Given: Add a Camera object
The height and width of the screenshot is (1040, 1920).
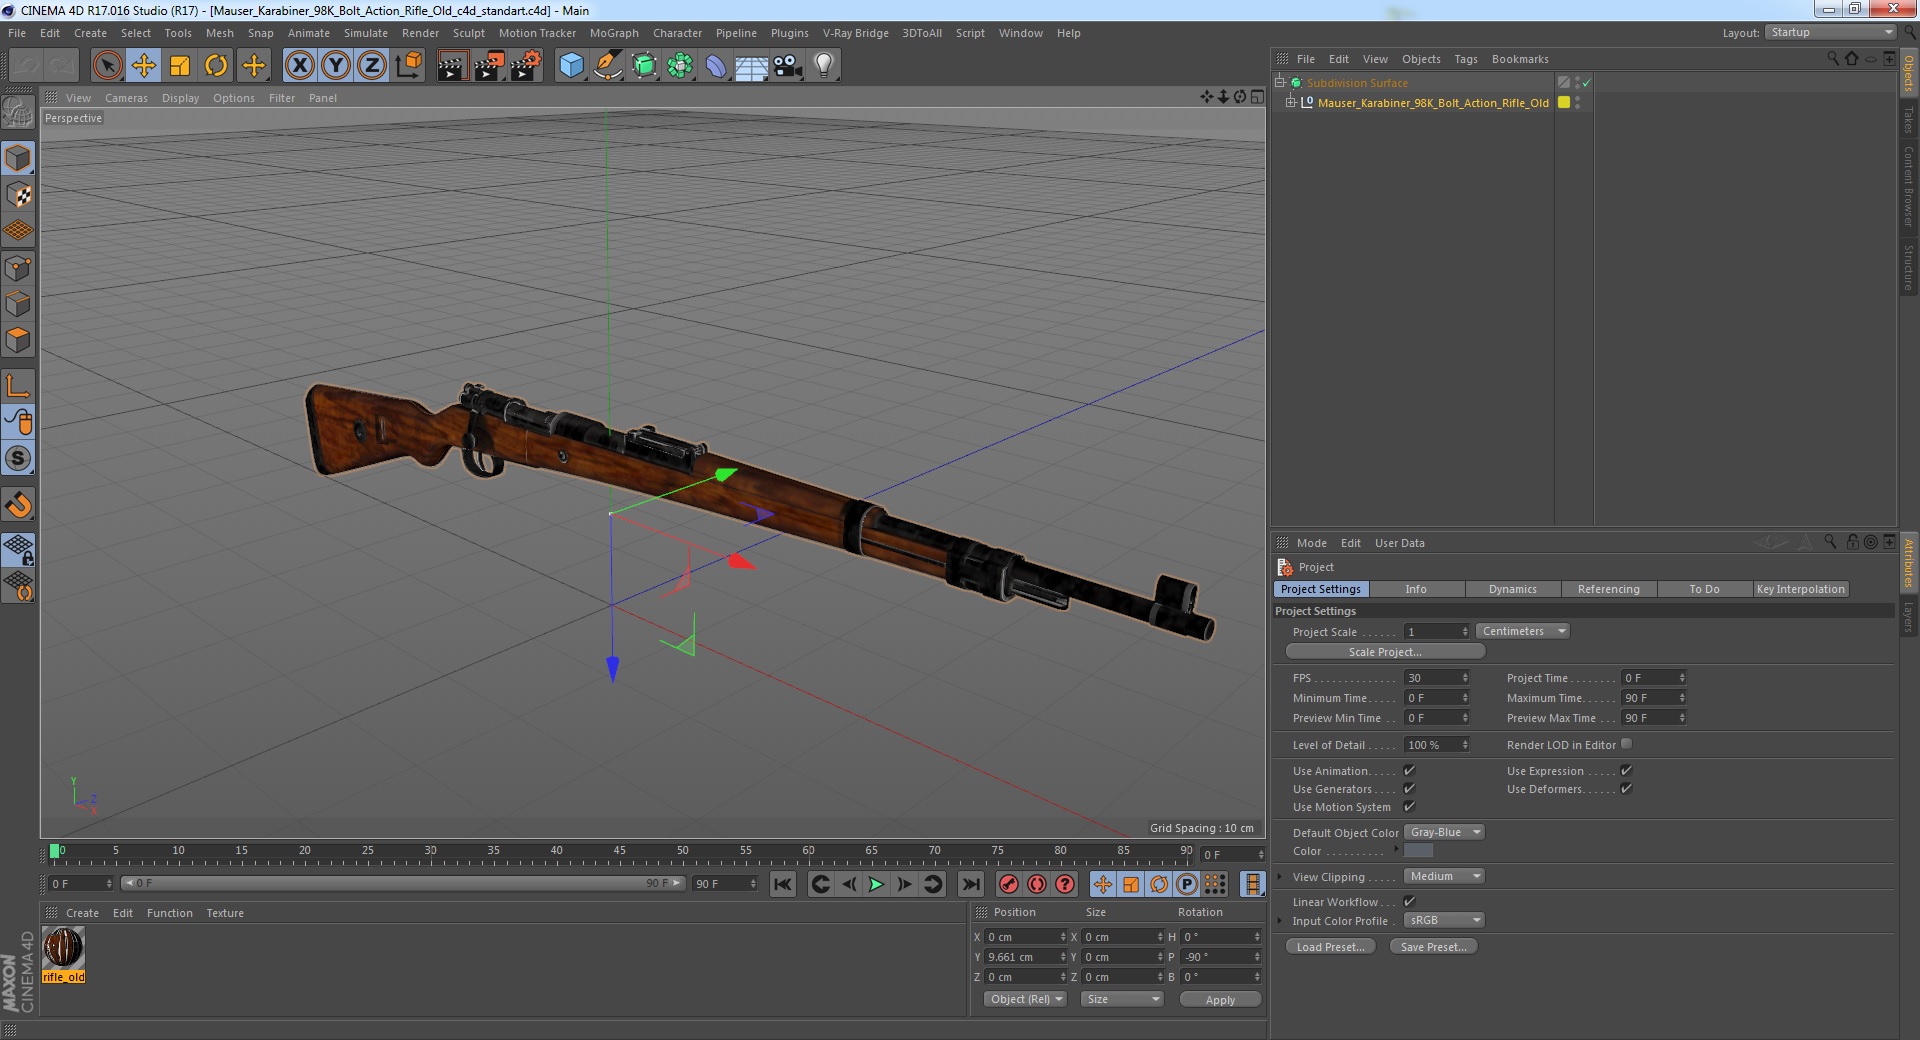Looking at the screenshot, I should coord(788,66).
